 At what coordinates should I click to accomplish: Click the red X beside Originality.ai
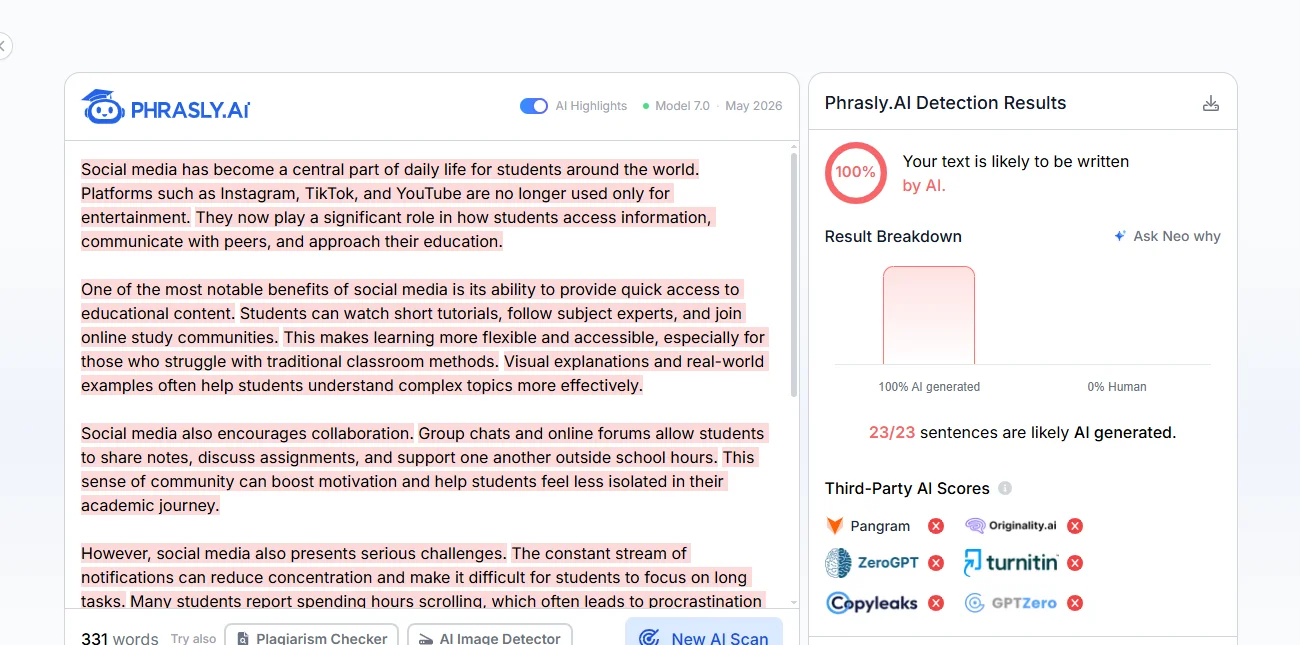(x=1075, y=526)
